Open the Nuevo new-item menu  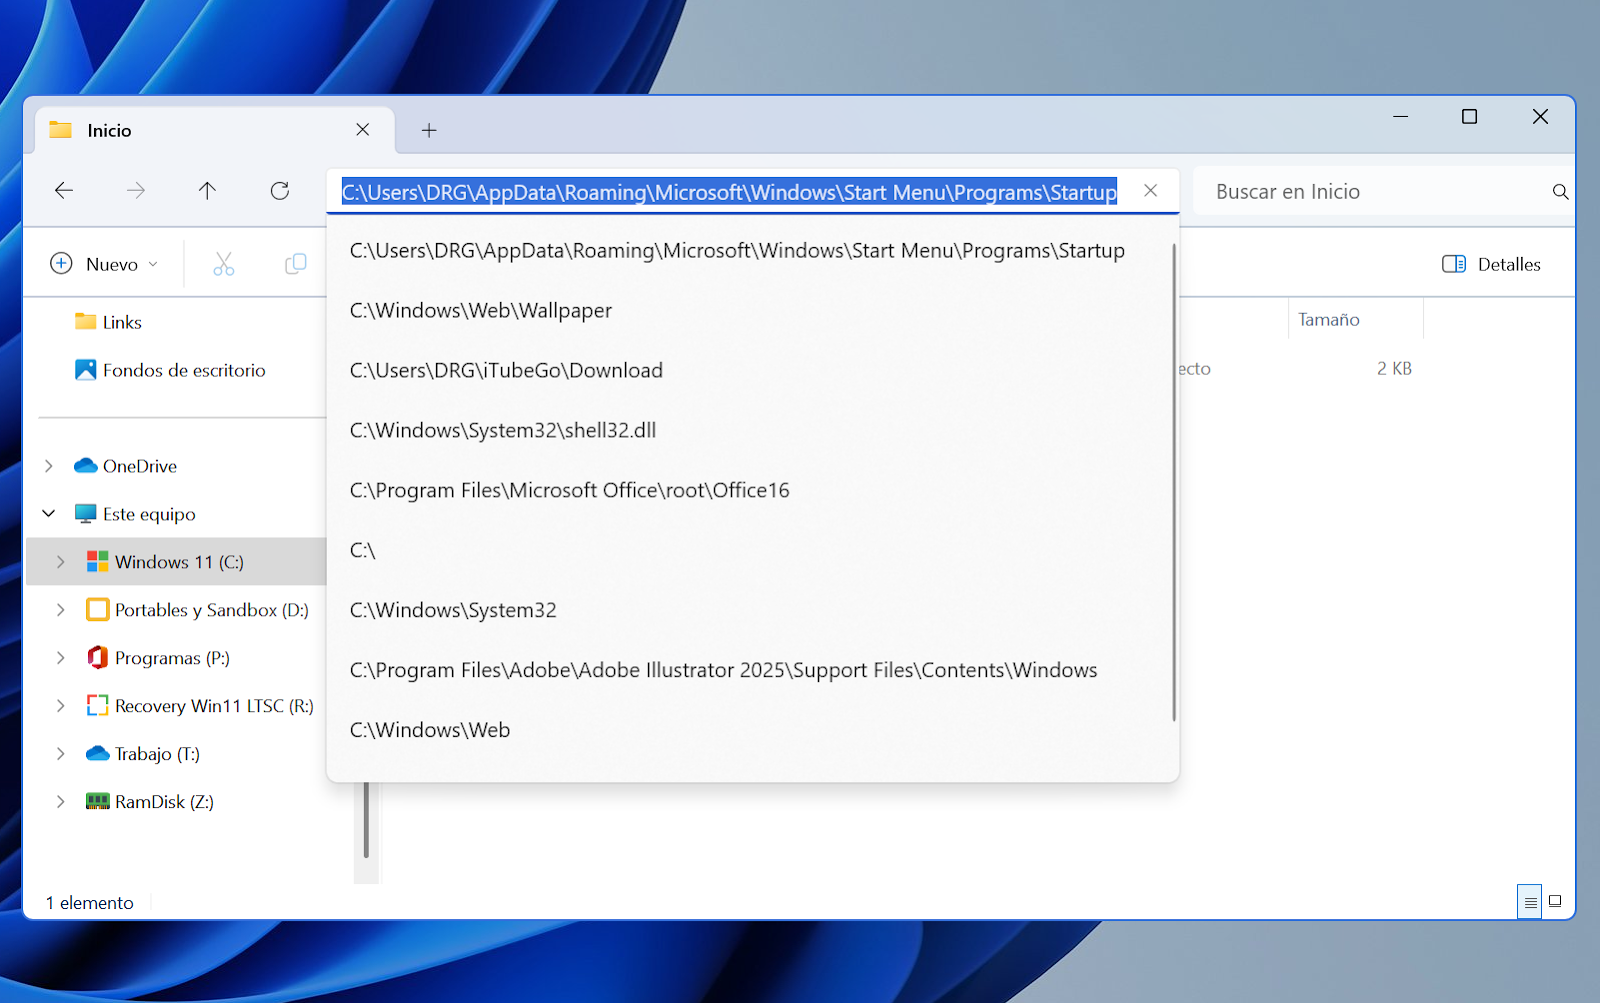coord(104,264)
